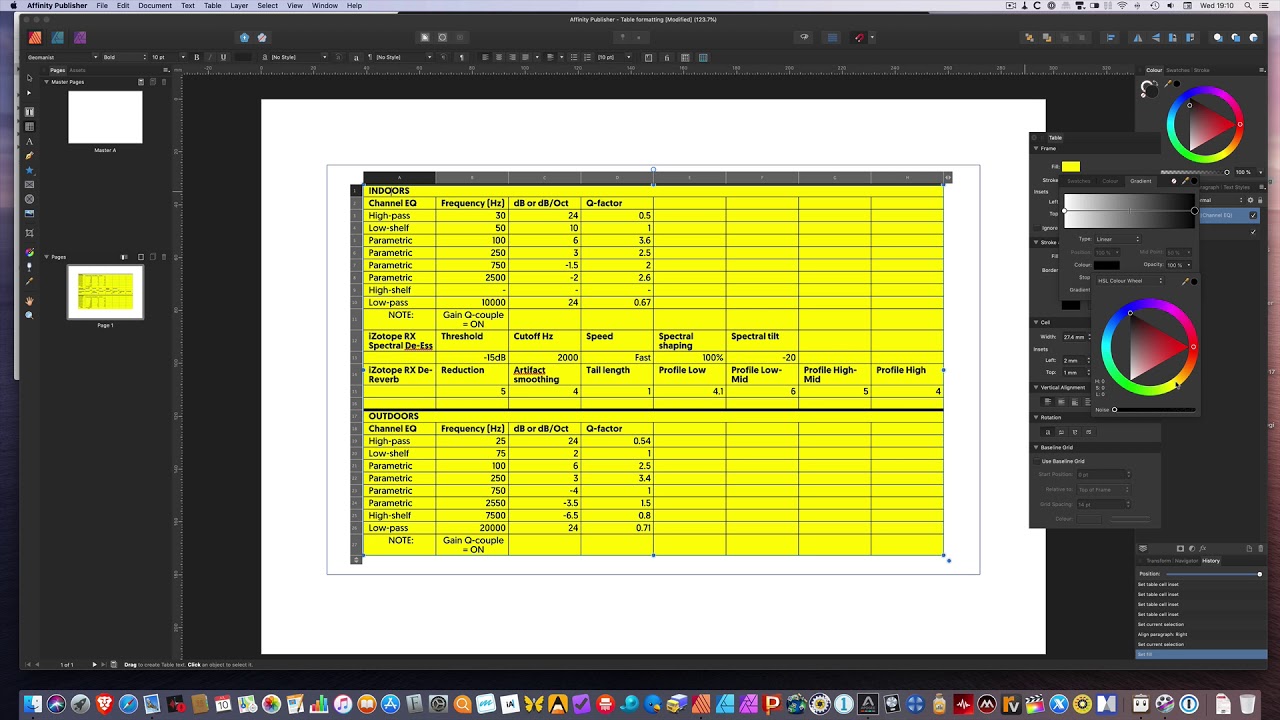The image size is (1280, 720).
Task: Select Master A thumbnail
Action: (x=105, y=117)
